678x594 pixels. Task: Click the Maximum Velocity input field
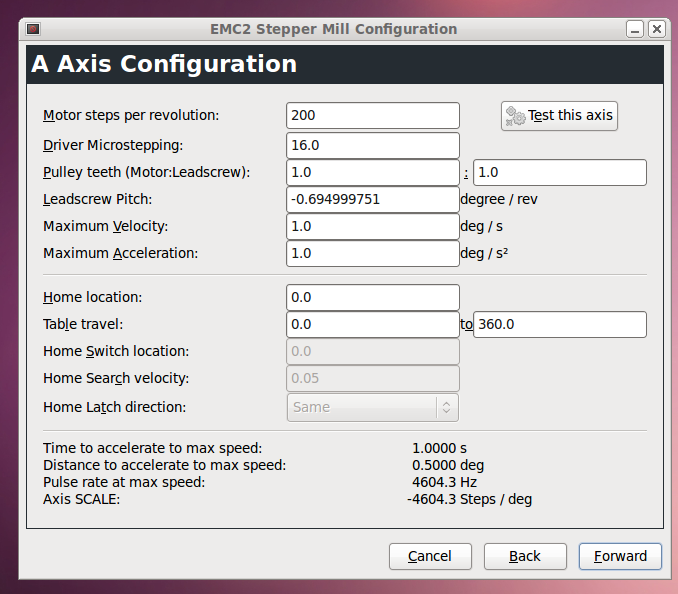tap(372, 226)
